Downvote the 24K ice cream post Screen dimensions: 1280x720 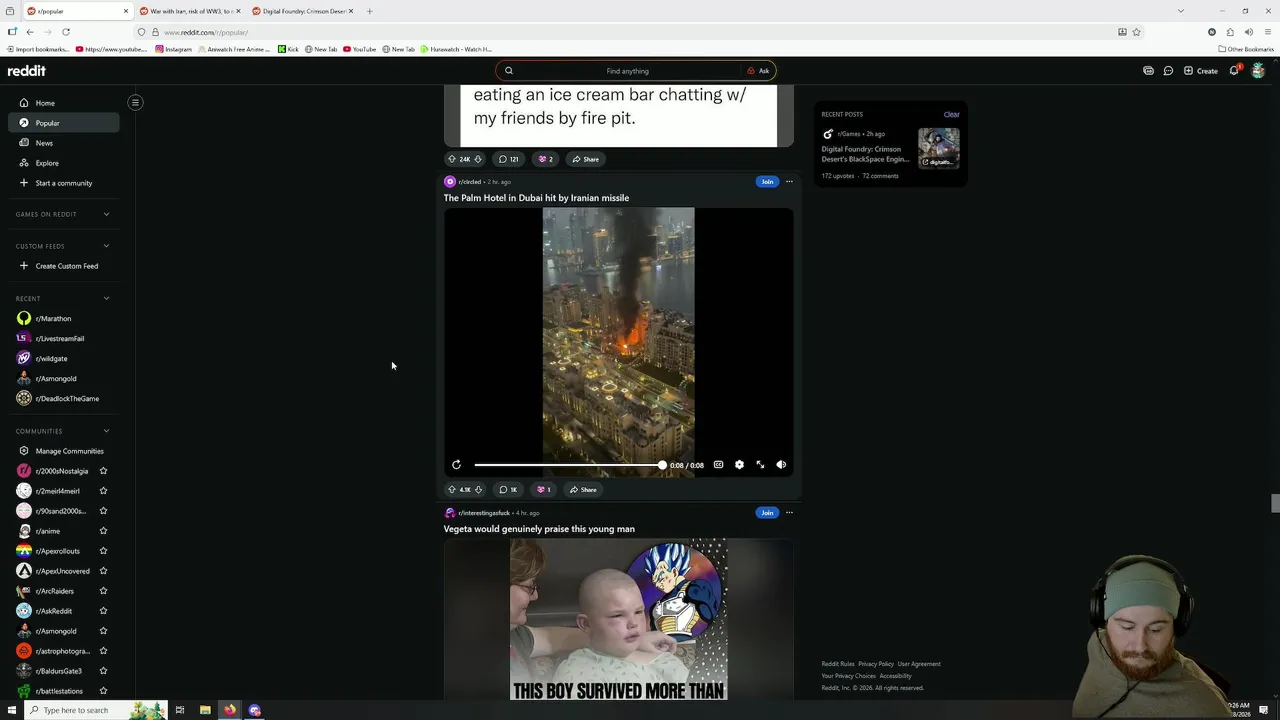click(478, 159)
